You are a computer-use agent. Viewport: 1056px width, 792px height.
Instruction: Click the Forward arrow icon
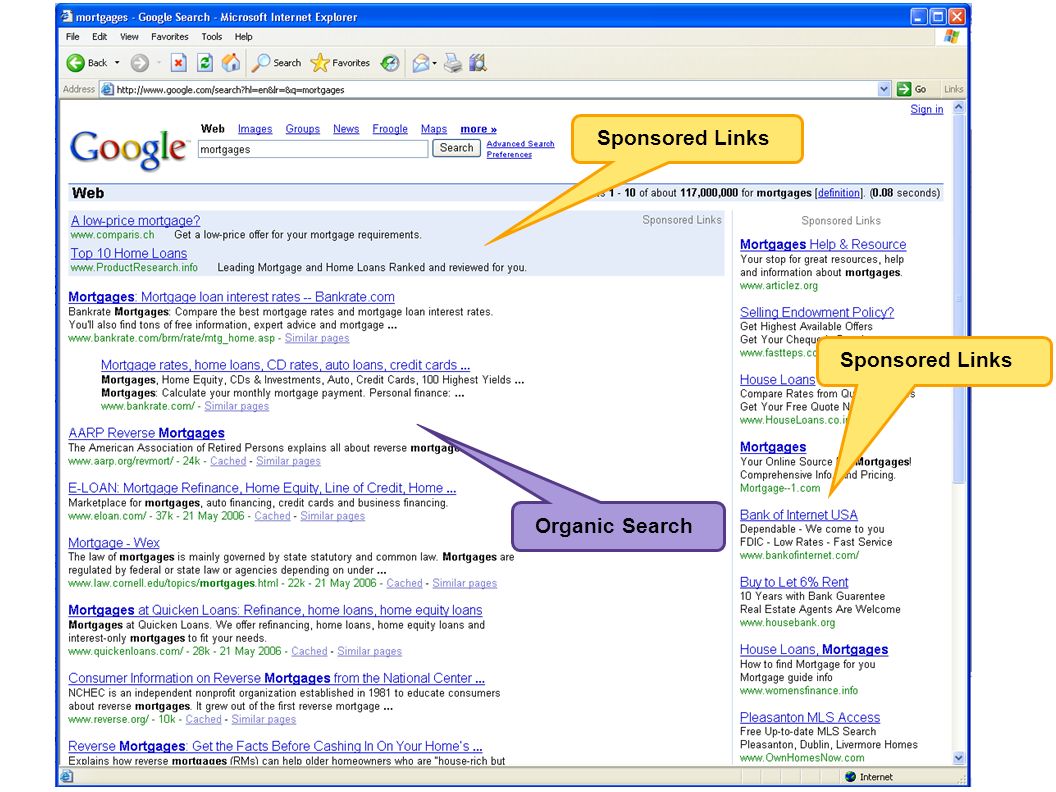click(139, 63)
